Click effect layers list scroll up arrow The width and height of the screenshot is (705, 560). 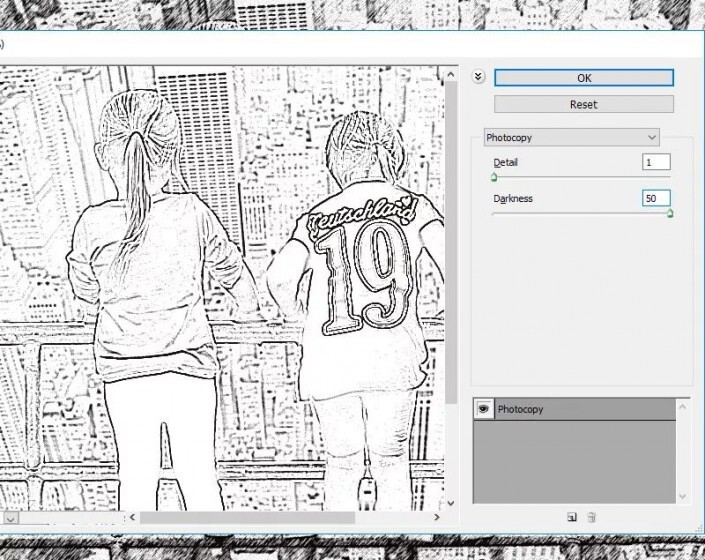(x=683, y=405)
